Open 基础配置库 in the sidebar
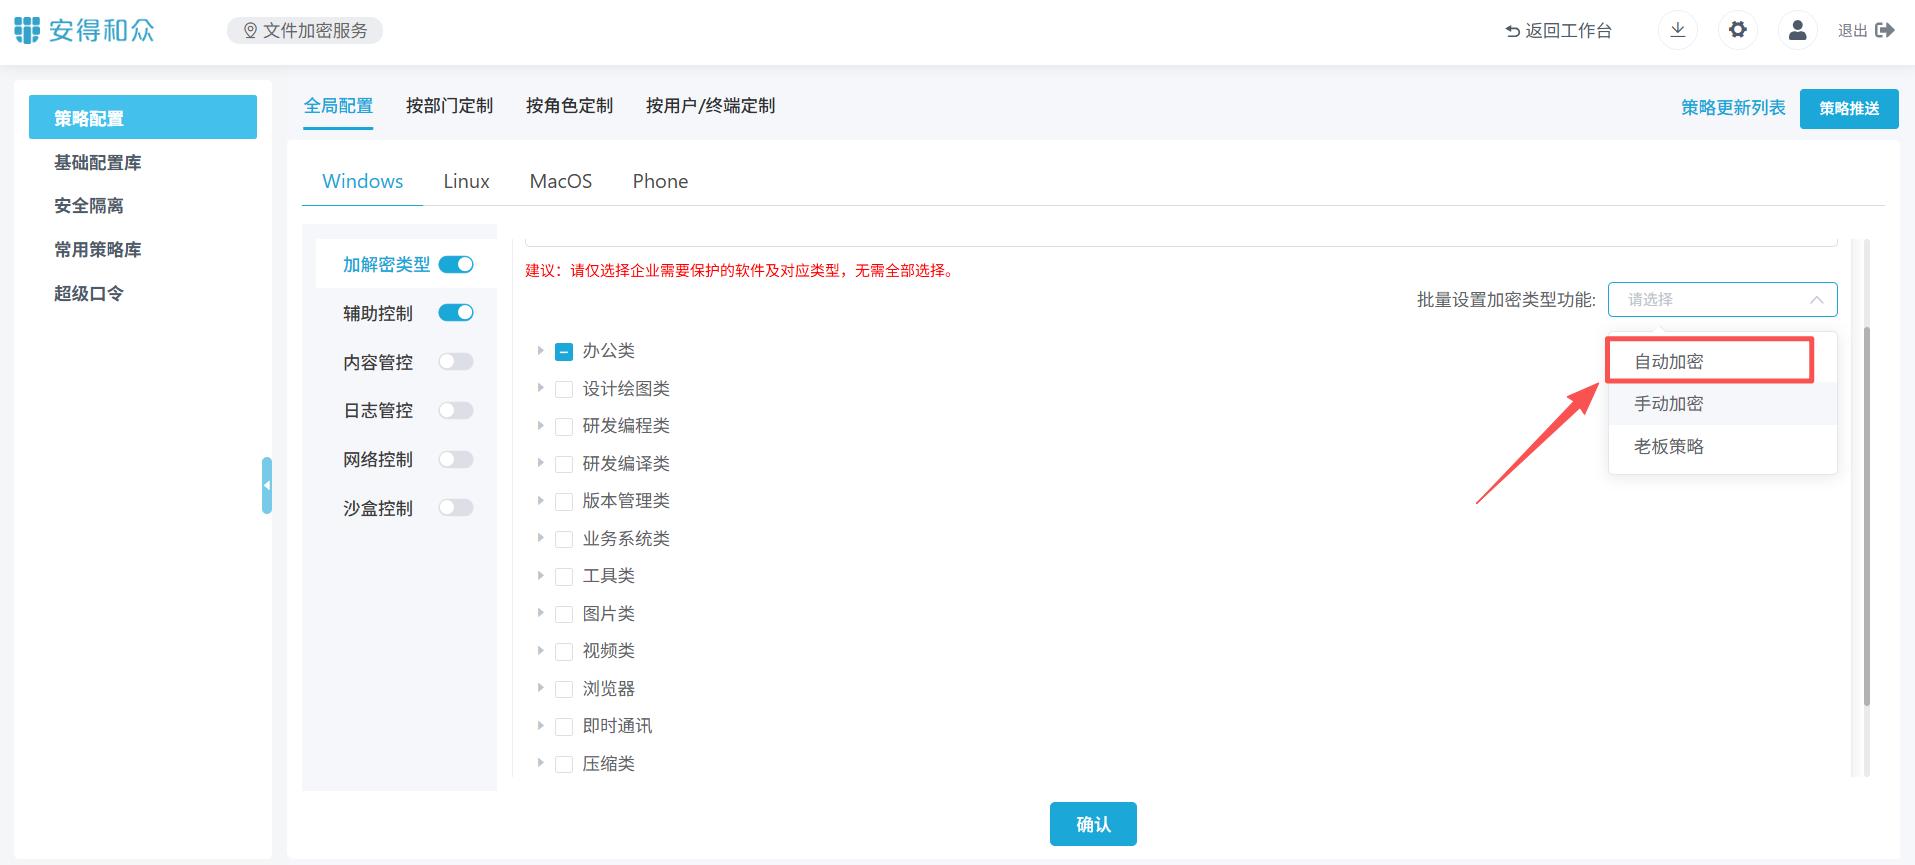Screen dimensions: 1915x865 point(98,162)
